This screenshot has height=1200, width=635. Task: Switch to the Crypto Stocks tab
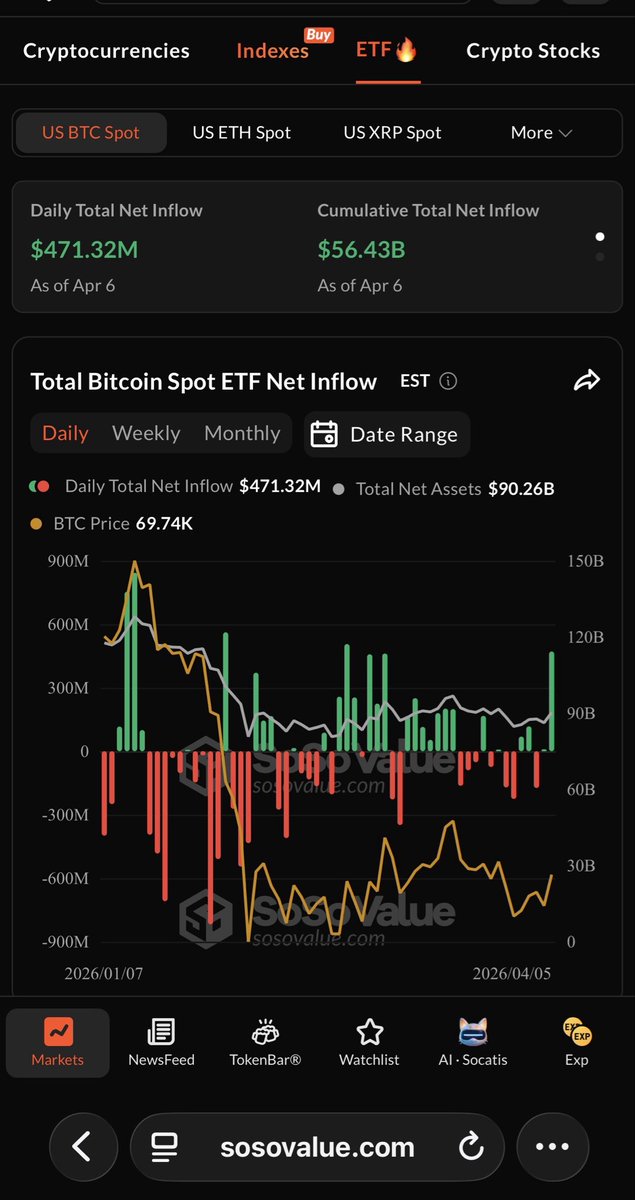[x=533, y=51]
